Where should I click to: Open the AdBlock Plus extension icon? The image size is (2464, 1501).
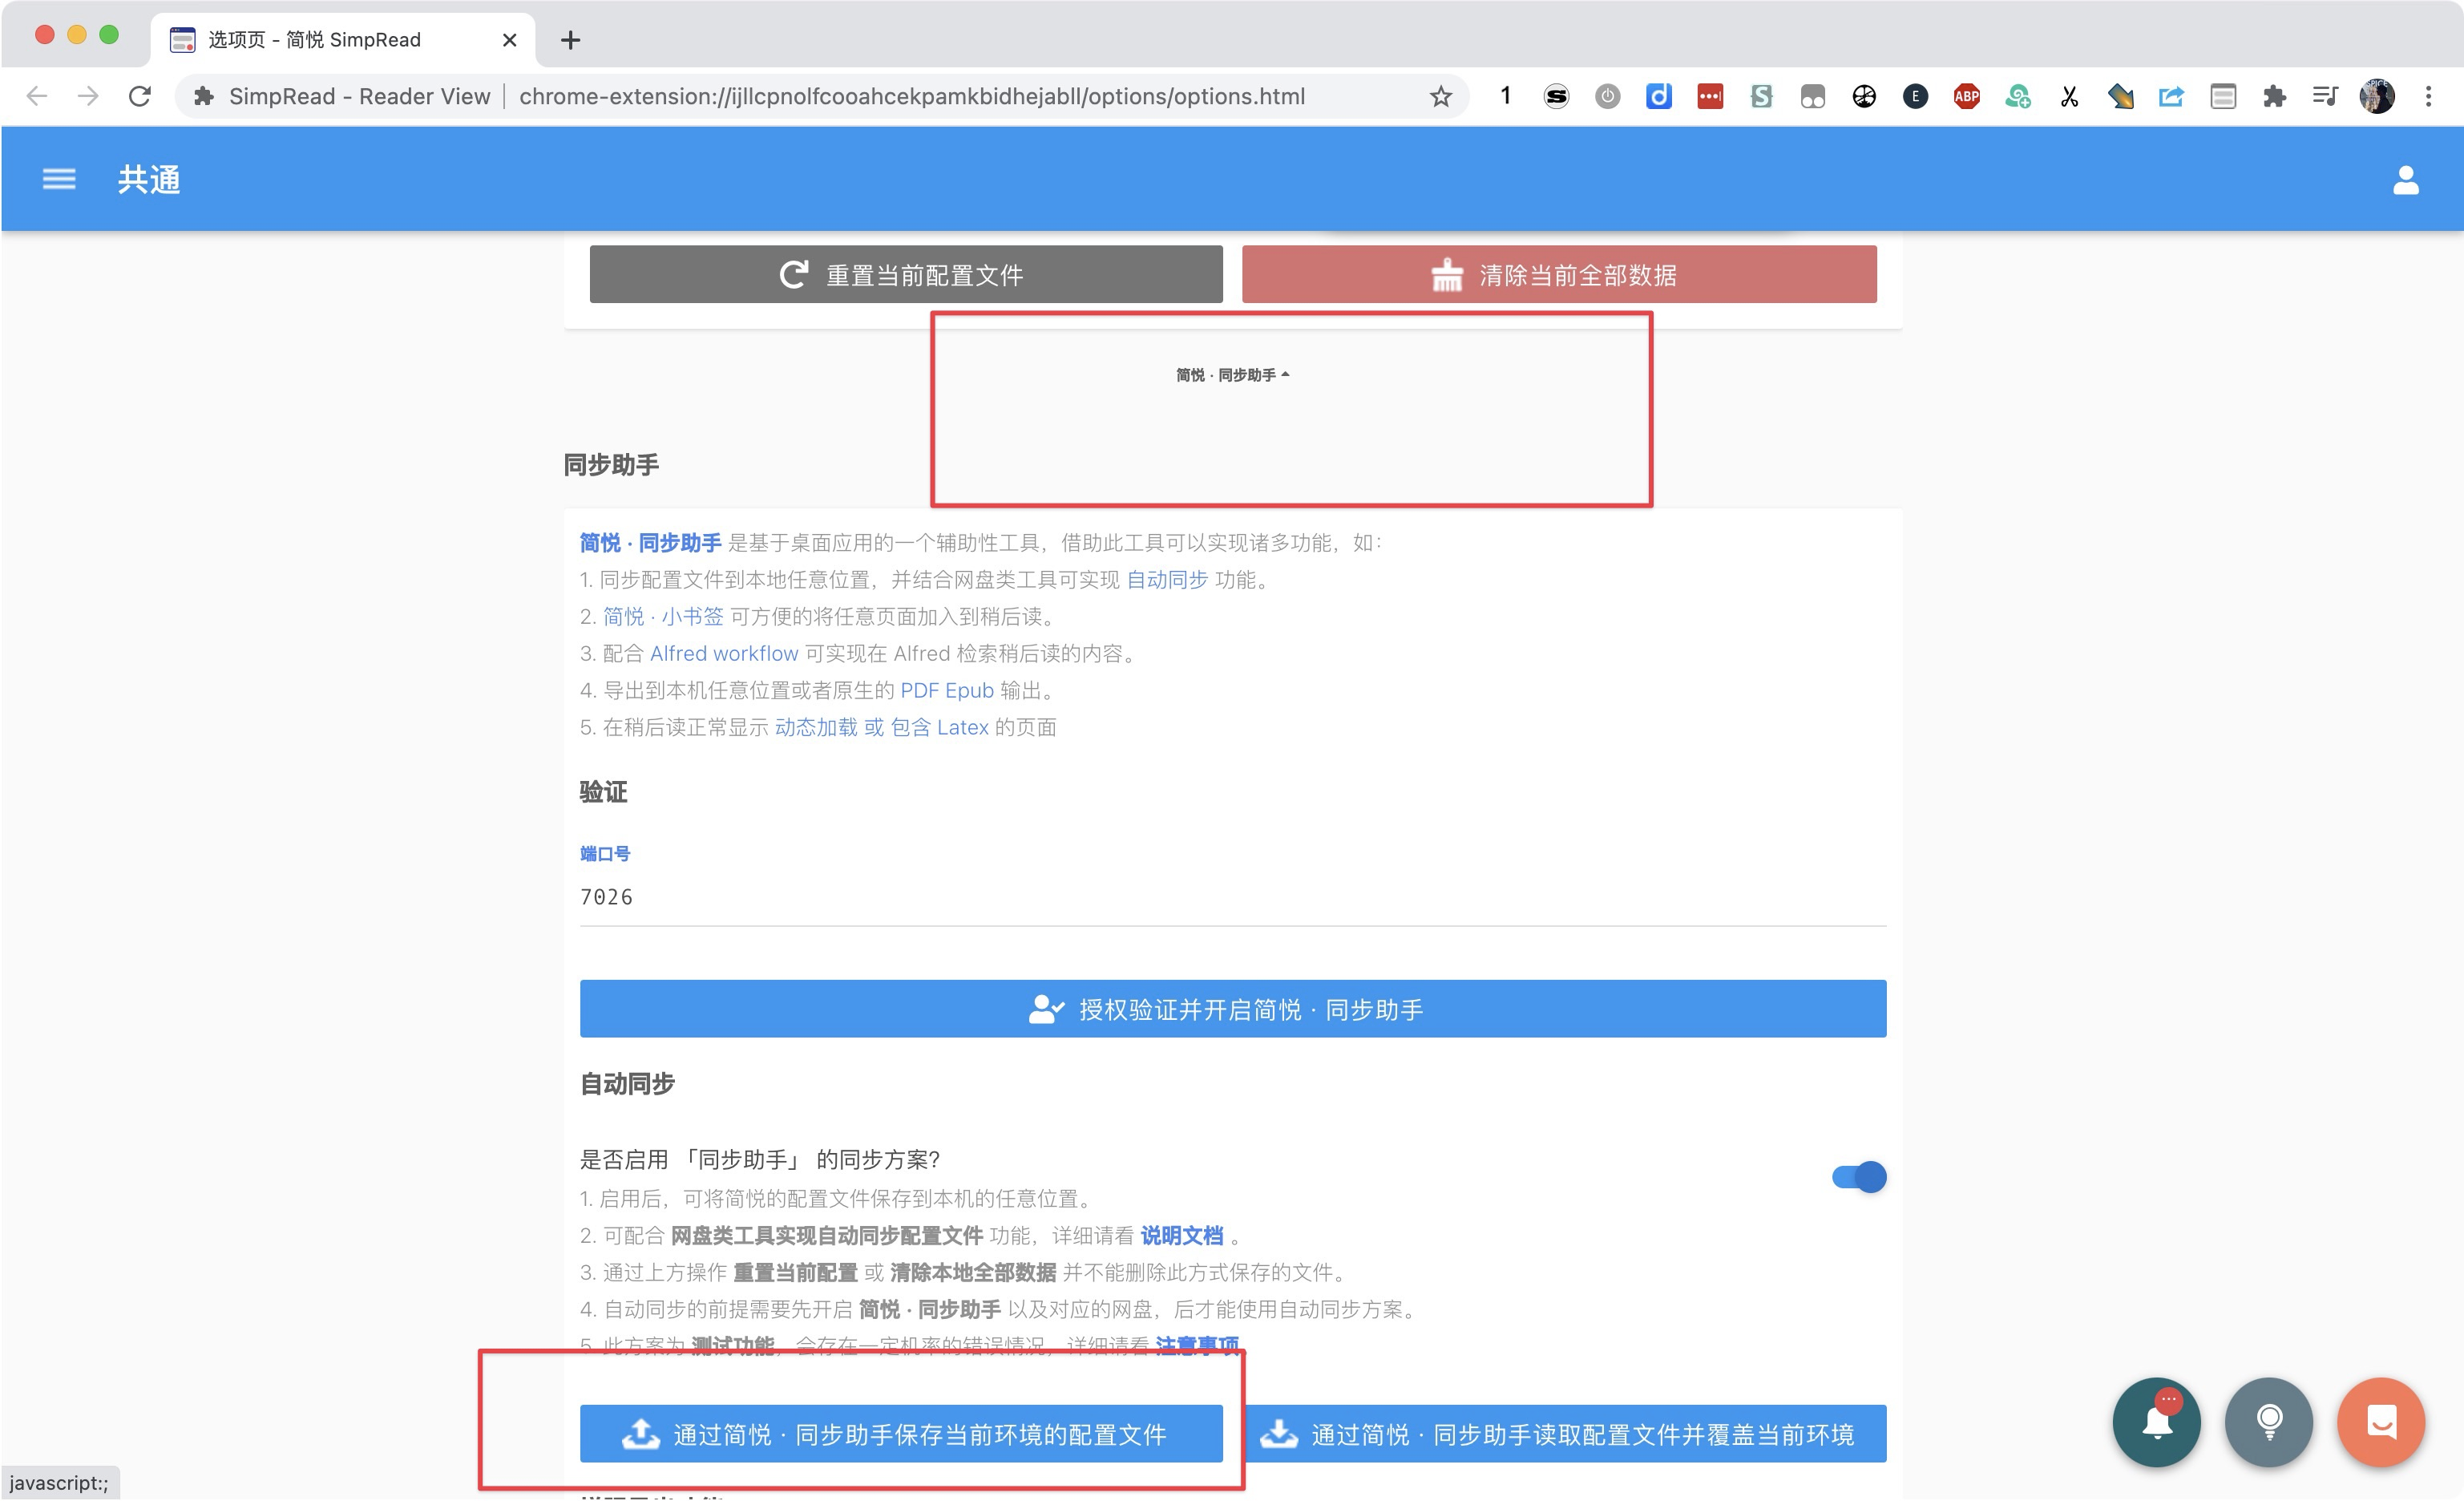click(x=1966, y=96)
